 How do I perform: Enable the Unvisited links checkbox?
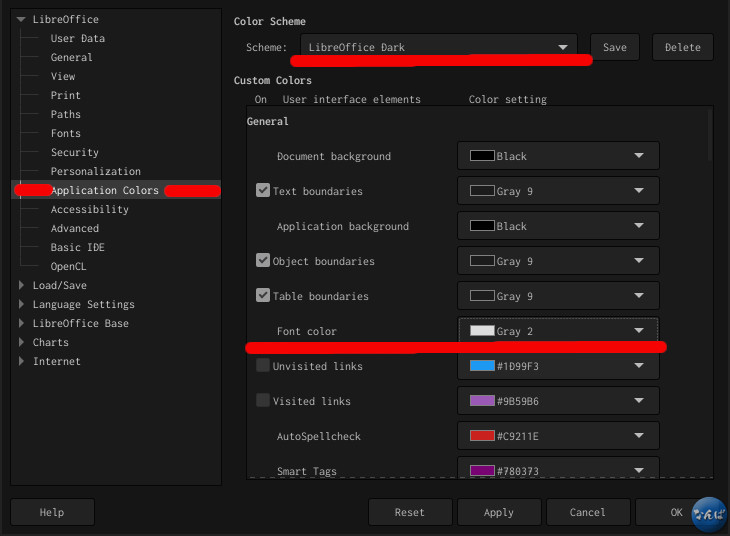point(263,365)
